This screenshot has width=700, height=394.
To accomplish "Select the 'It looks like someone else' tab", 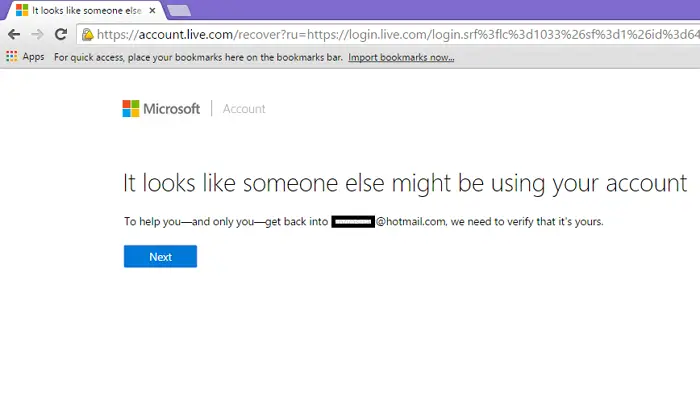I will (x=85, y=10).
